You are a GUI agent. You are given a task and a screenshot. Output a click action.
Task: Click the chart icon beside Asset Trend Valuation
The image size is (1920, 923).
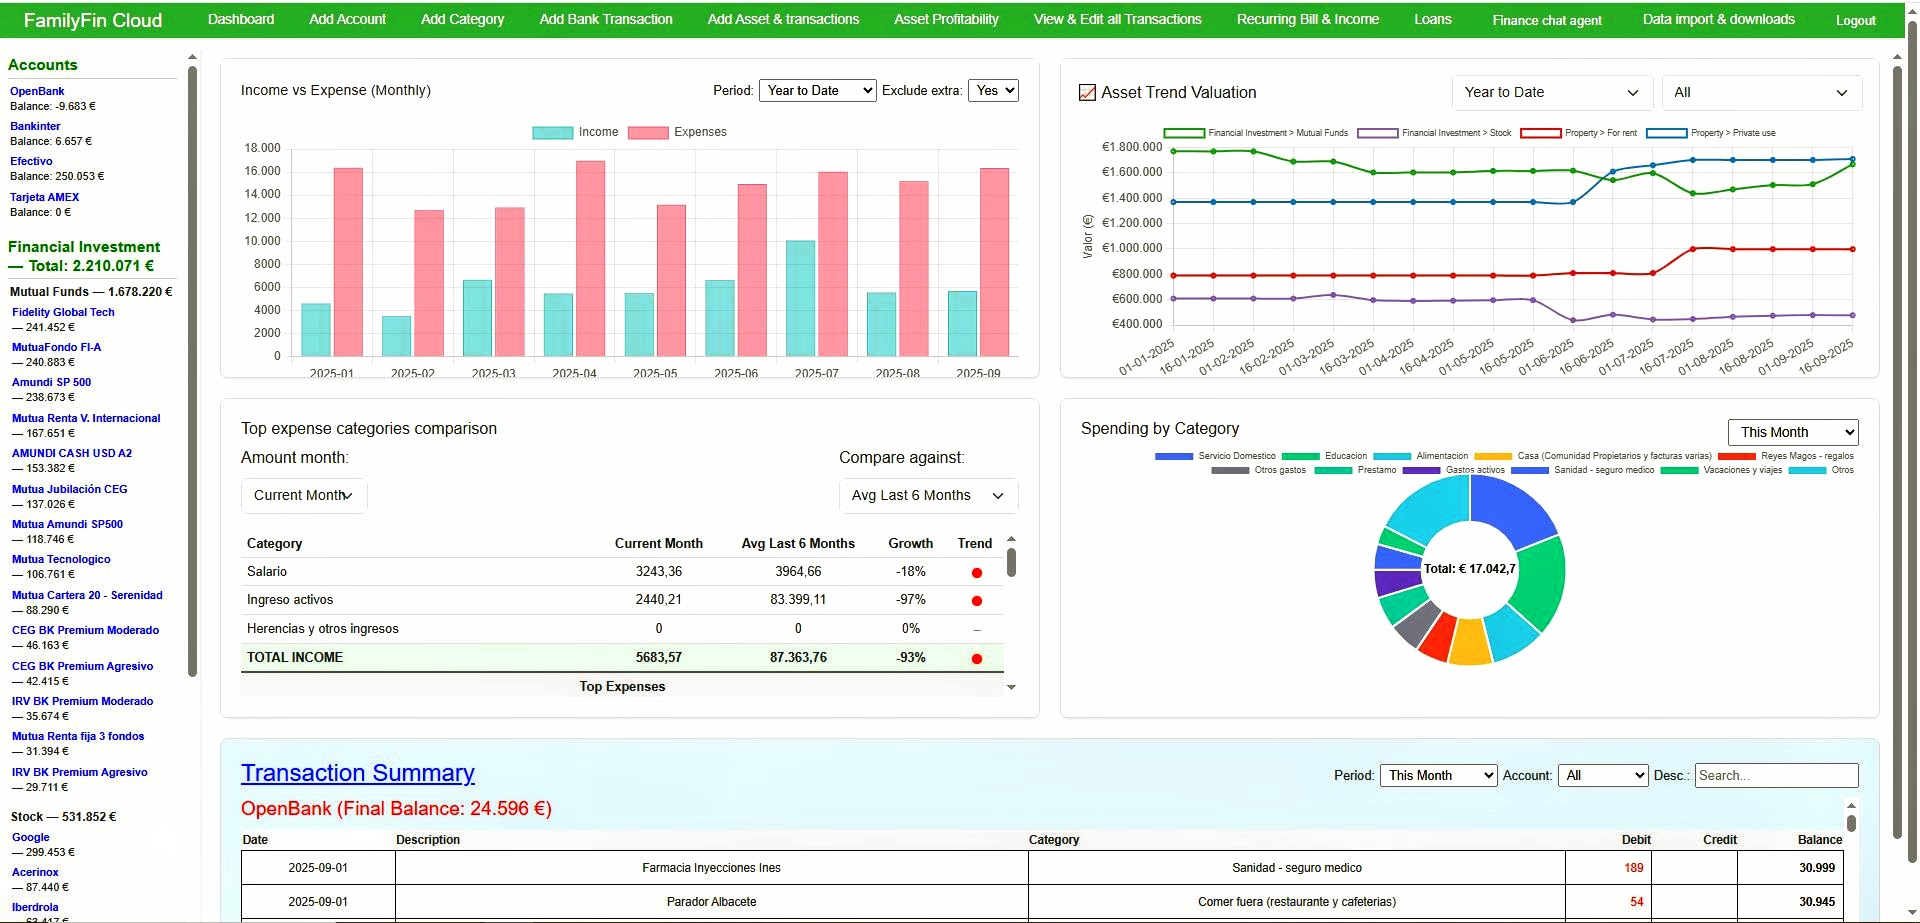click(1087, 92)
